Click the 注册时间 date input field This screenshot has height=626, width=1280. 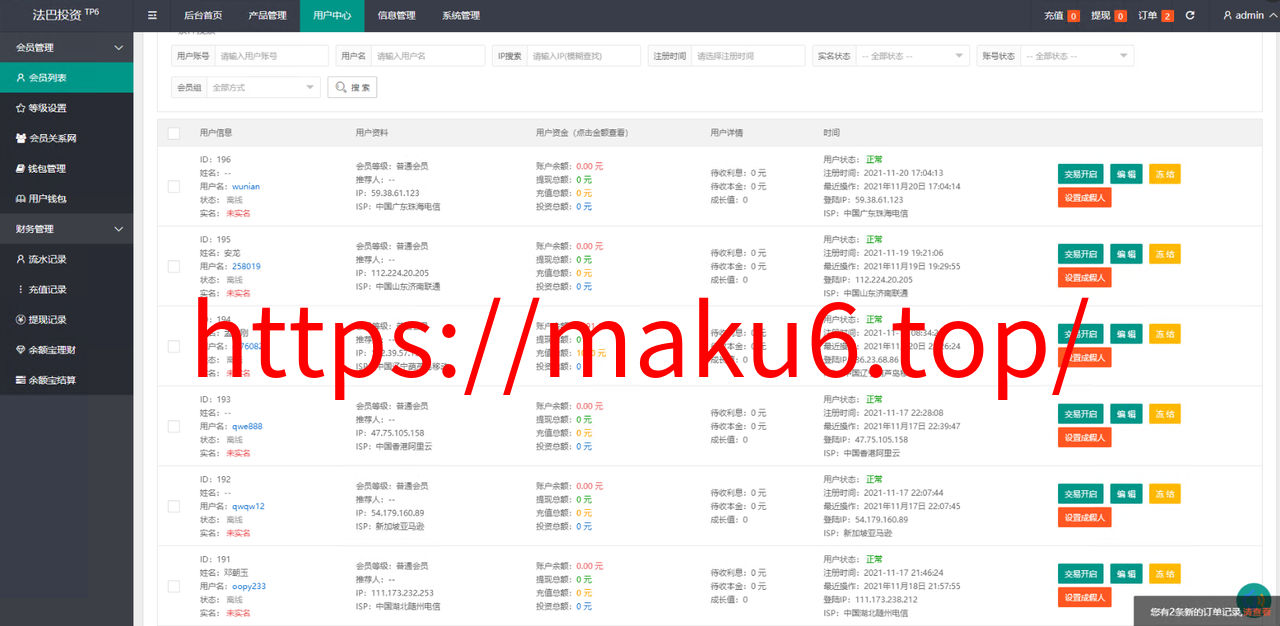pyautogui.click(x=748, y=56)
